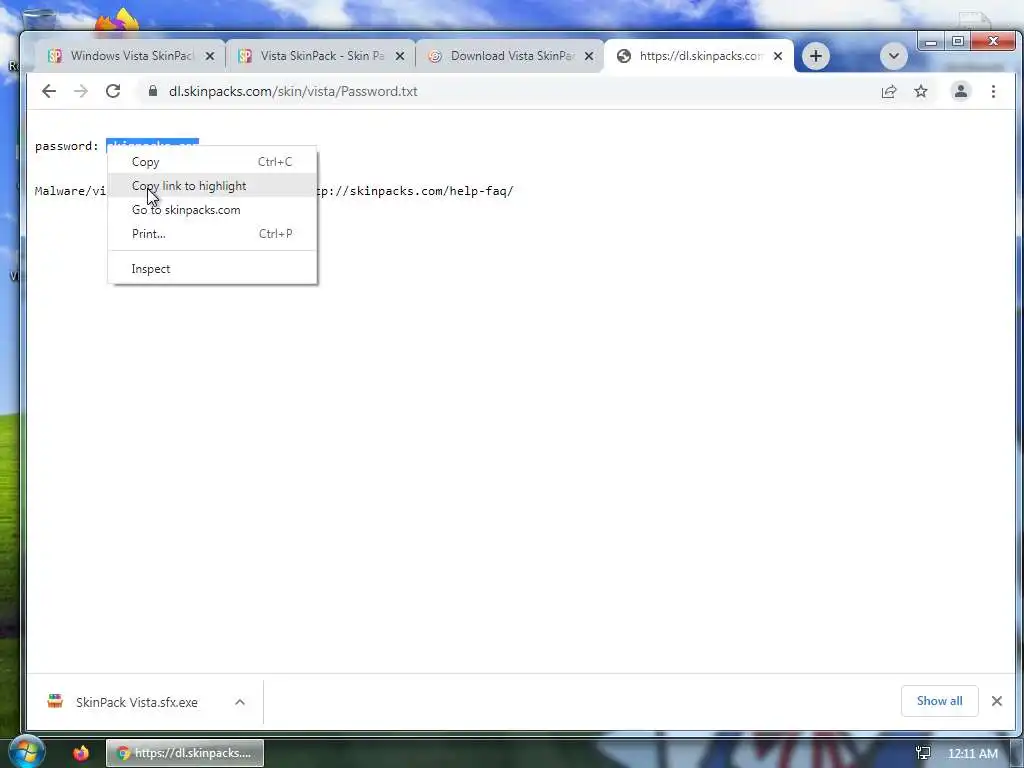This screenshot has width=1024, height=768.
Task: Close the downloads bar
Action: coord(997,701)
